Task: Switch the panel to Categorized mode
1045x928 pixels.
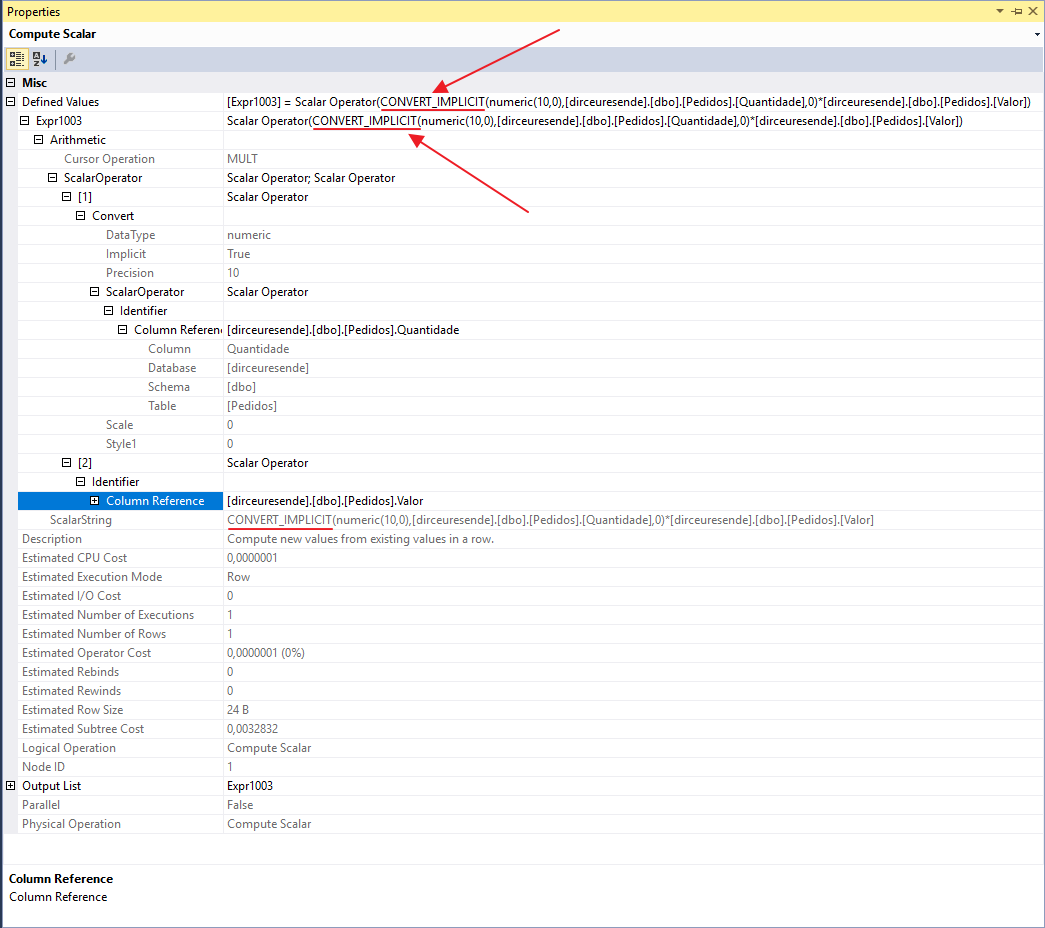Action: click(16, 59)
